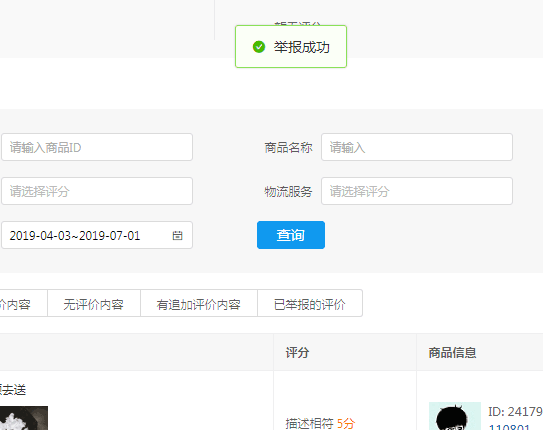Click the green success checkmark icon

[x=259, y=47]
